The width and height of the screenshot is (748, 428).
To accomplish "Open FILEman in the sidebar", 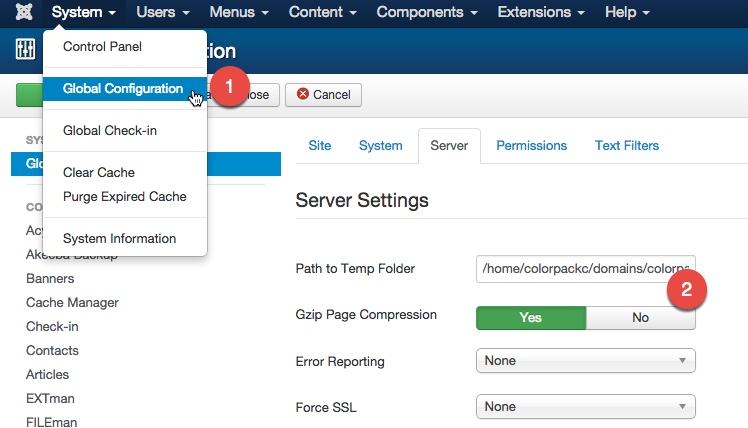I will pyautogui.click(x=52, y=422).
